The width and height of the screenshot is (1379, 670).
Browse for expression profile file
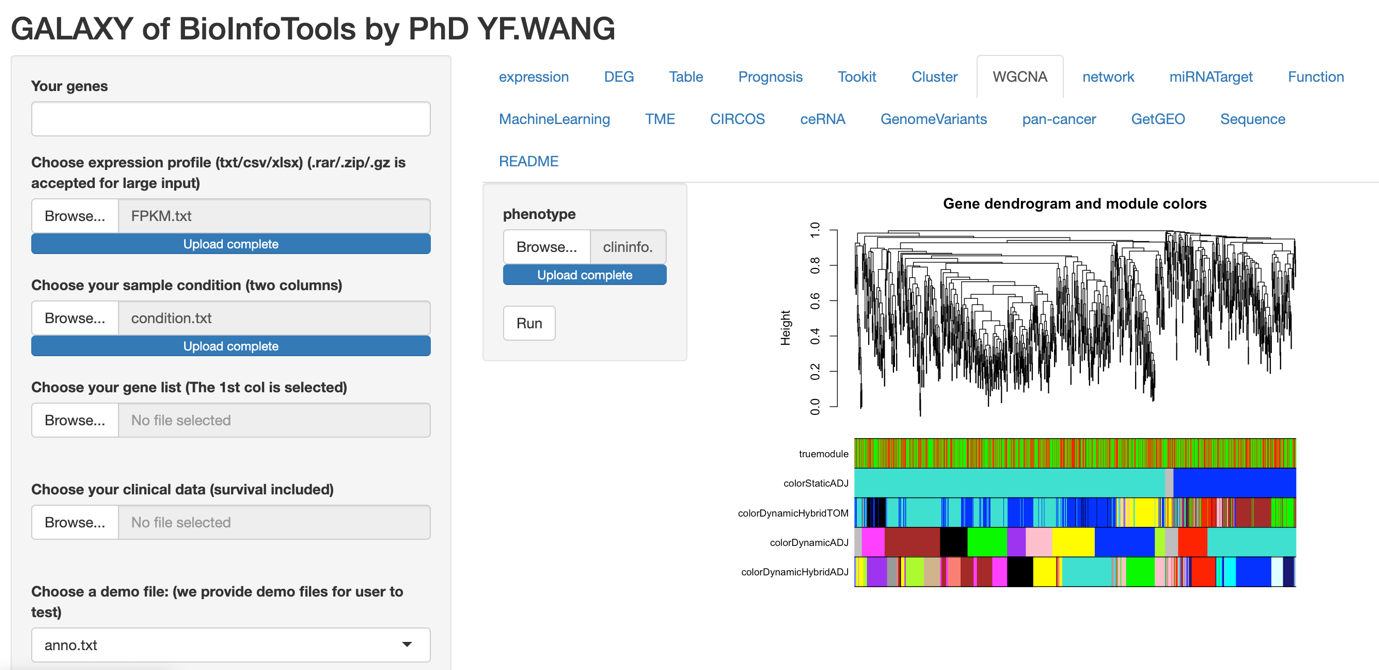[x=75, y=216]
